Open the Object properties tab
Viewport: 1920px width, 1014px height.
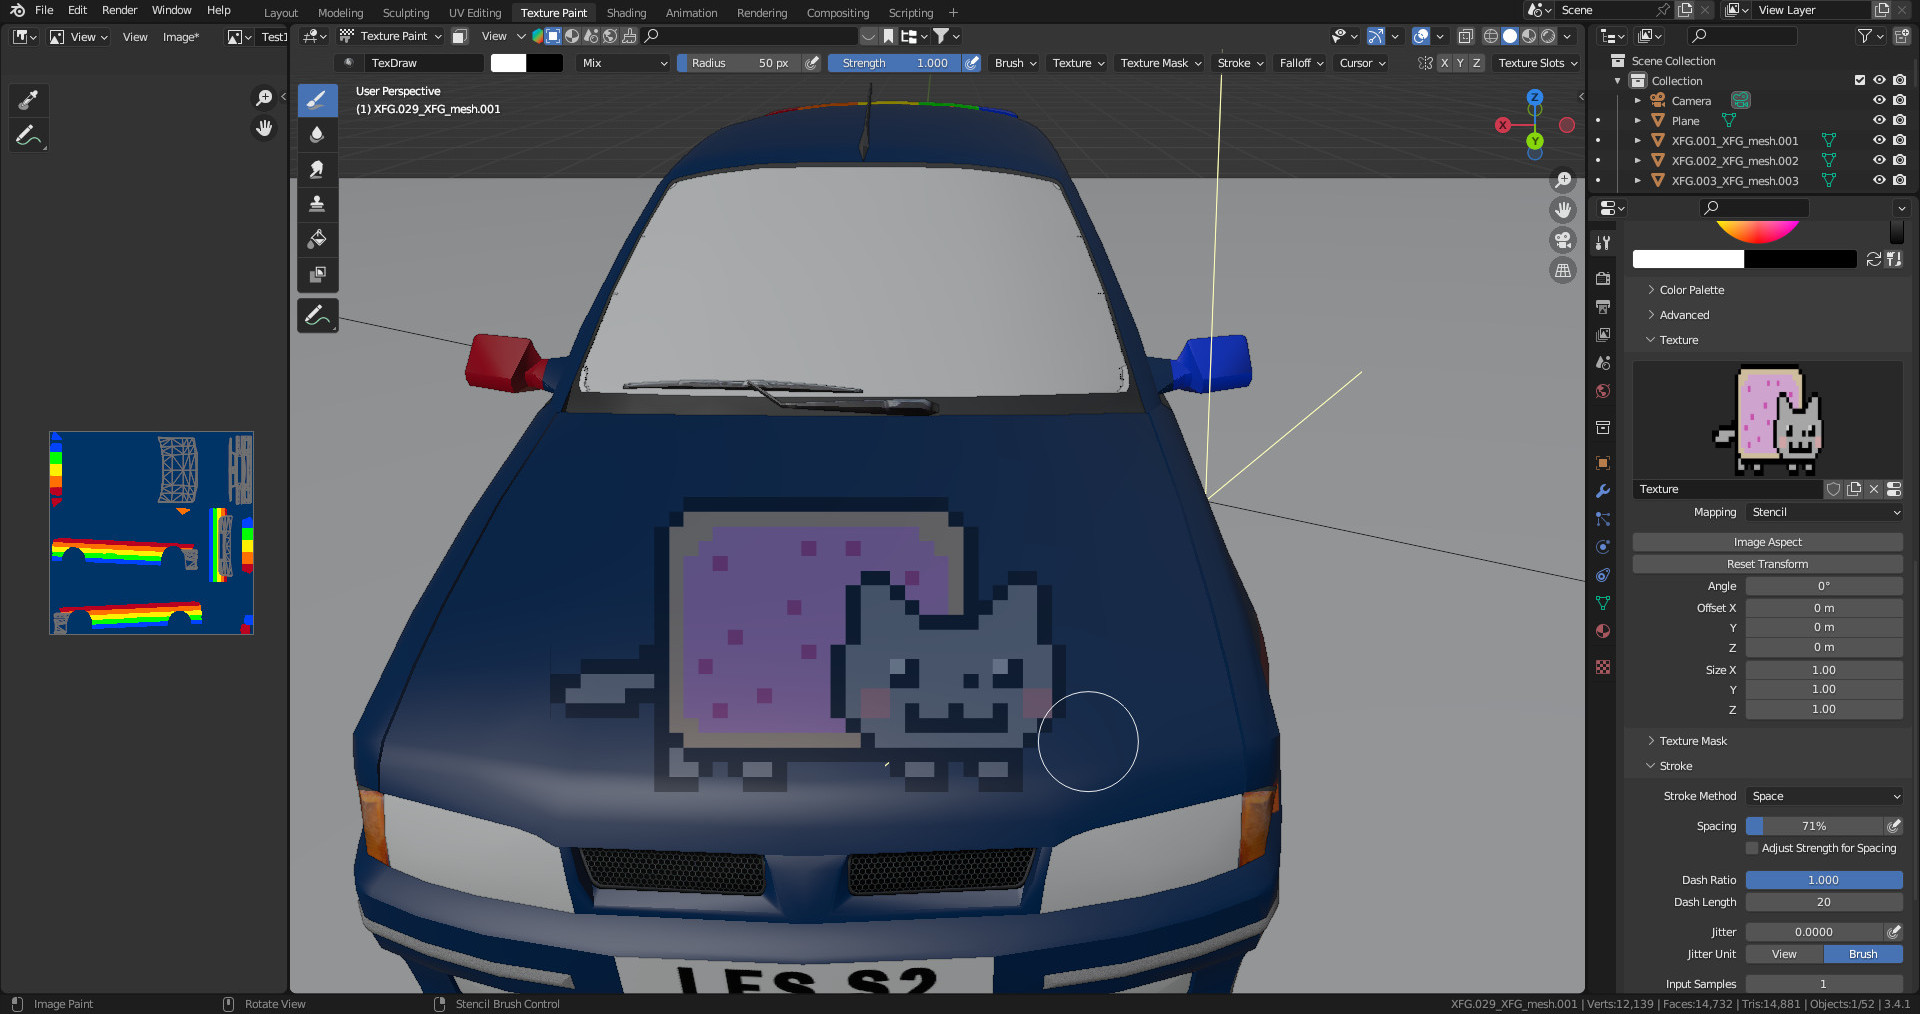click(1603, 463)
